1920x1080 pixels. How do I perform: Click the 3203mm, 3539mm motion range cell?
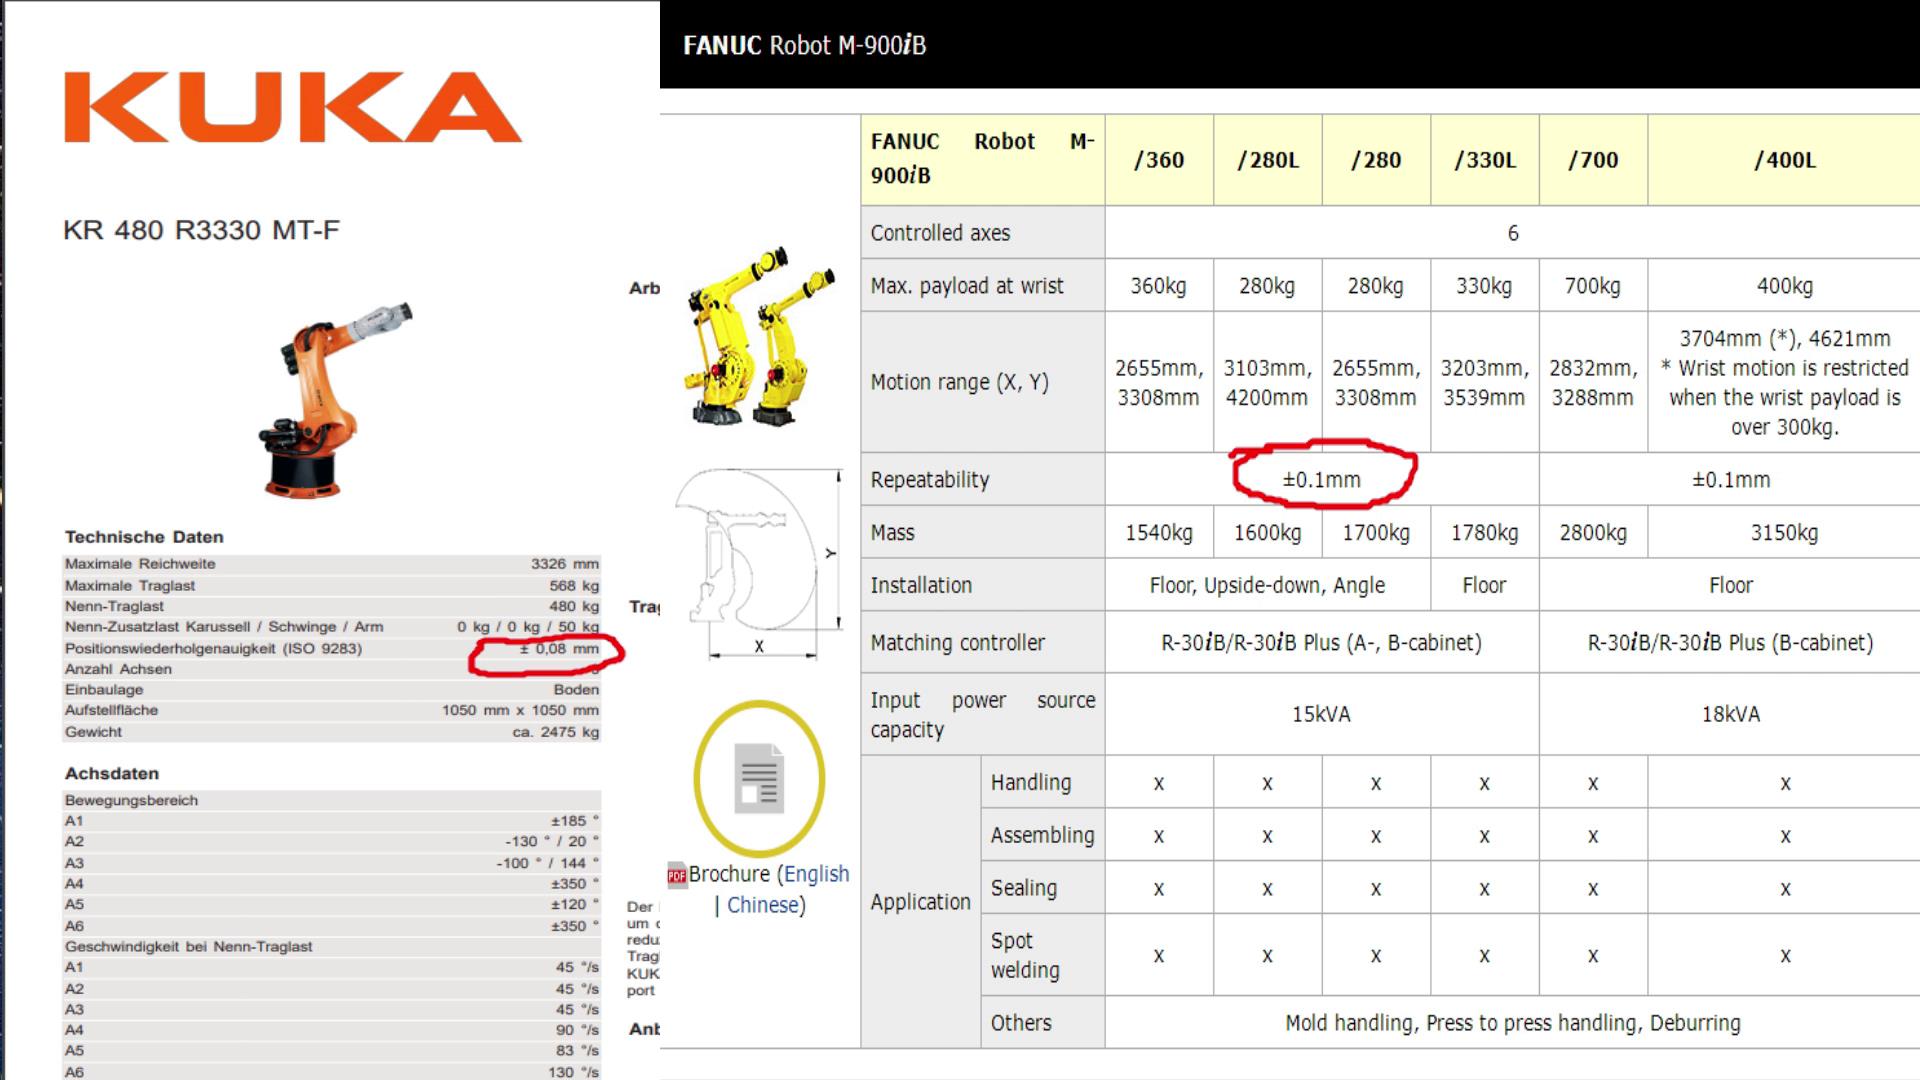pos(1485,382)
